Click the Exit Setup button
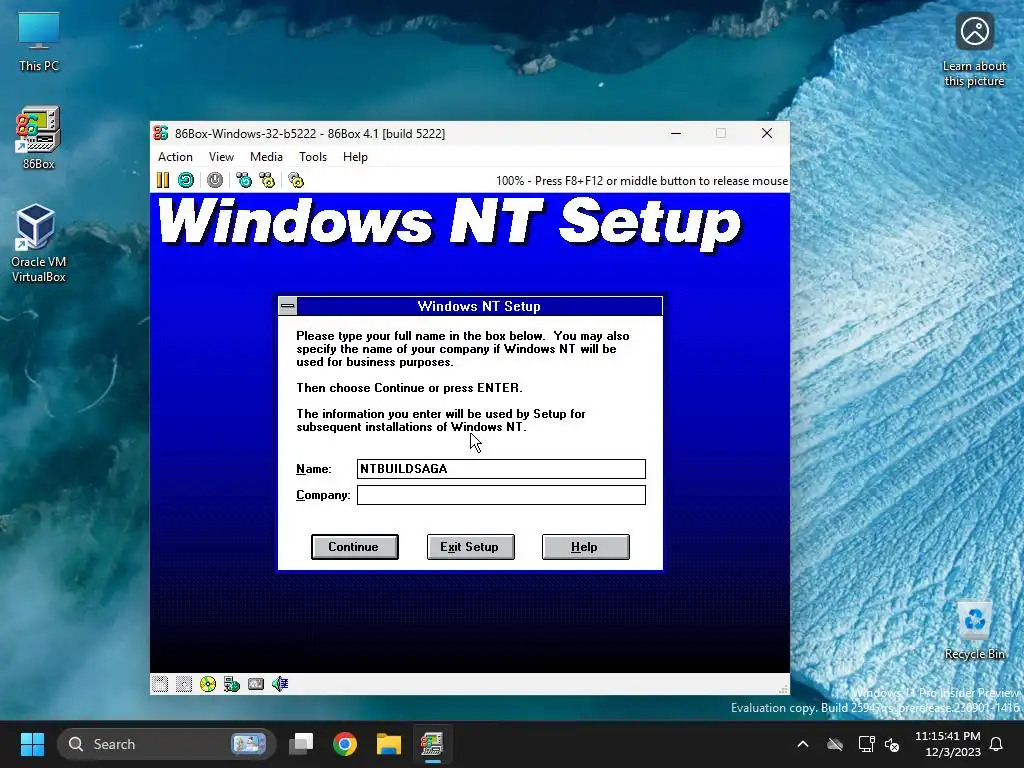The image size is (1024, 768). point(470,547)
